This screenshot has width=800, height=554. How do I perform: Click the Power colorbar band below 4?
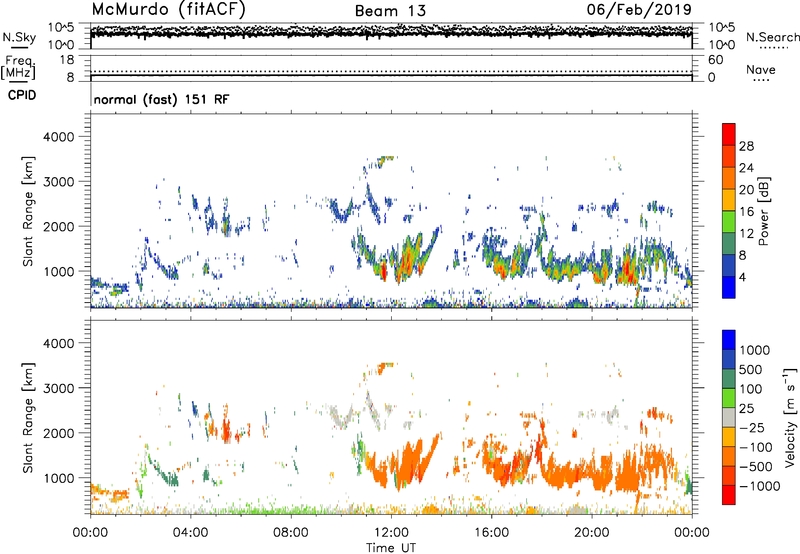729,287
